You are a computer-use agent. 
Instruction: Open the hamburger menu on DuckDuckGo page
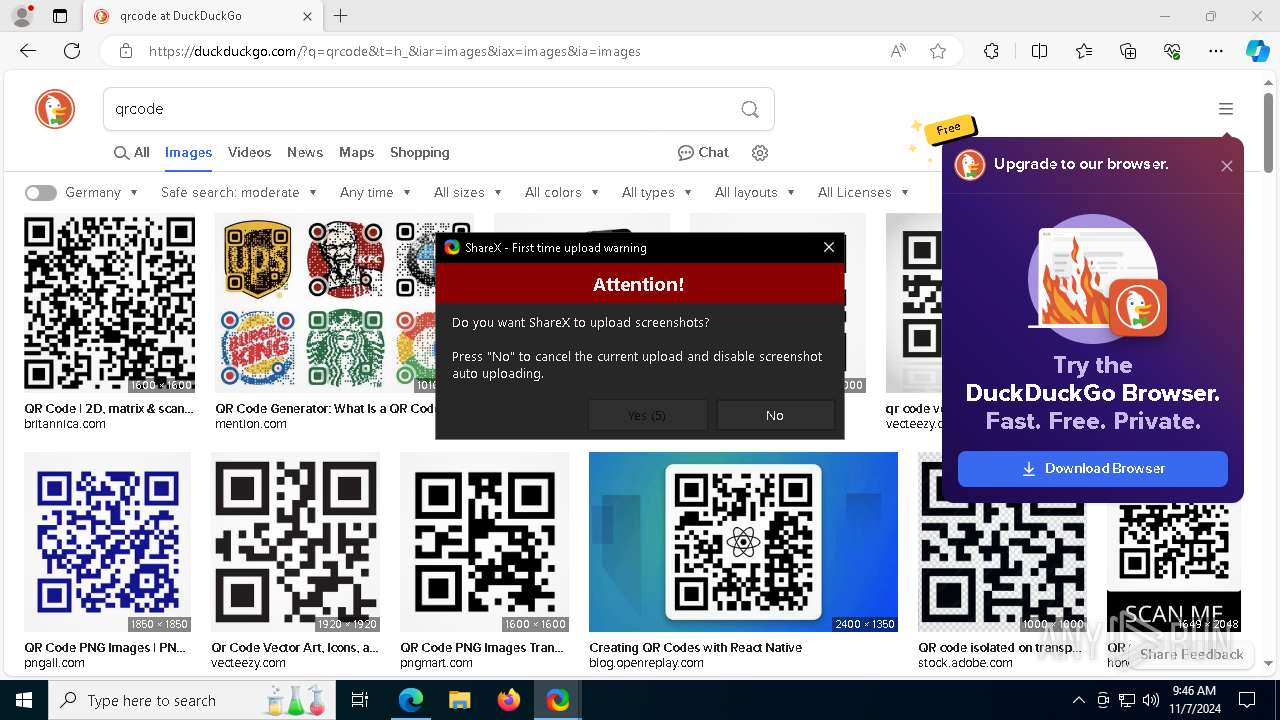coord(1226,109)
